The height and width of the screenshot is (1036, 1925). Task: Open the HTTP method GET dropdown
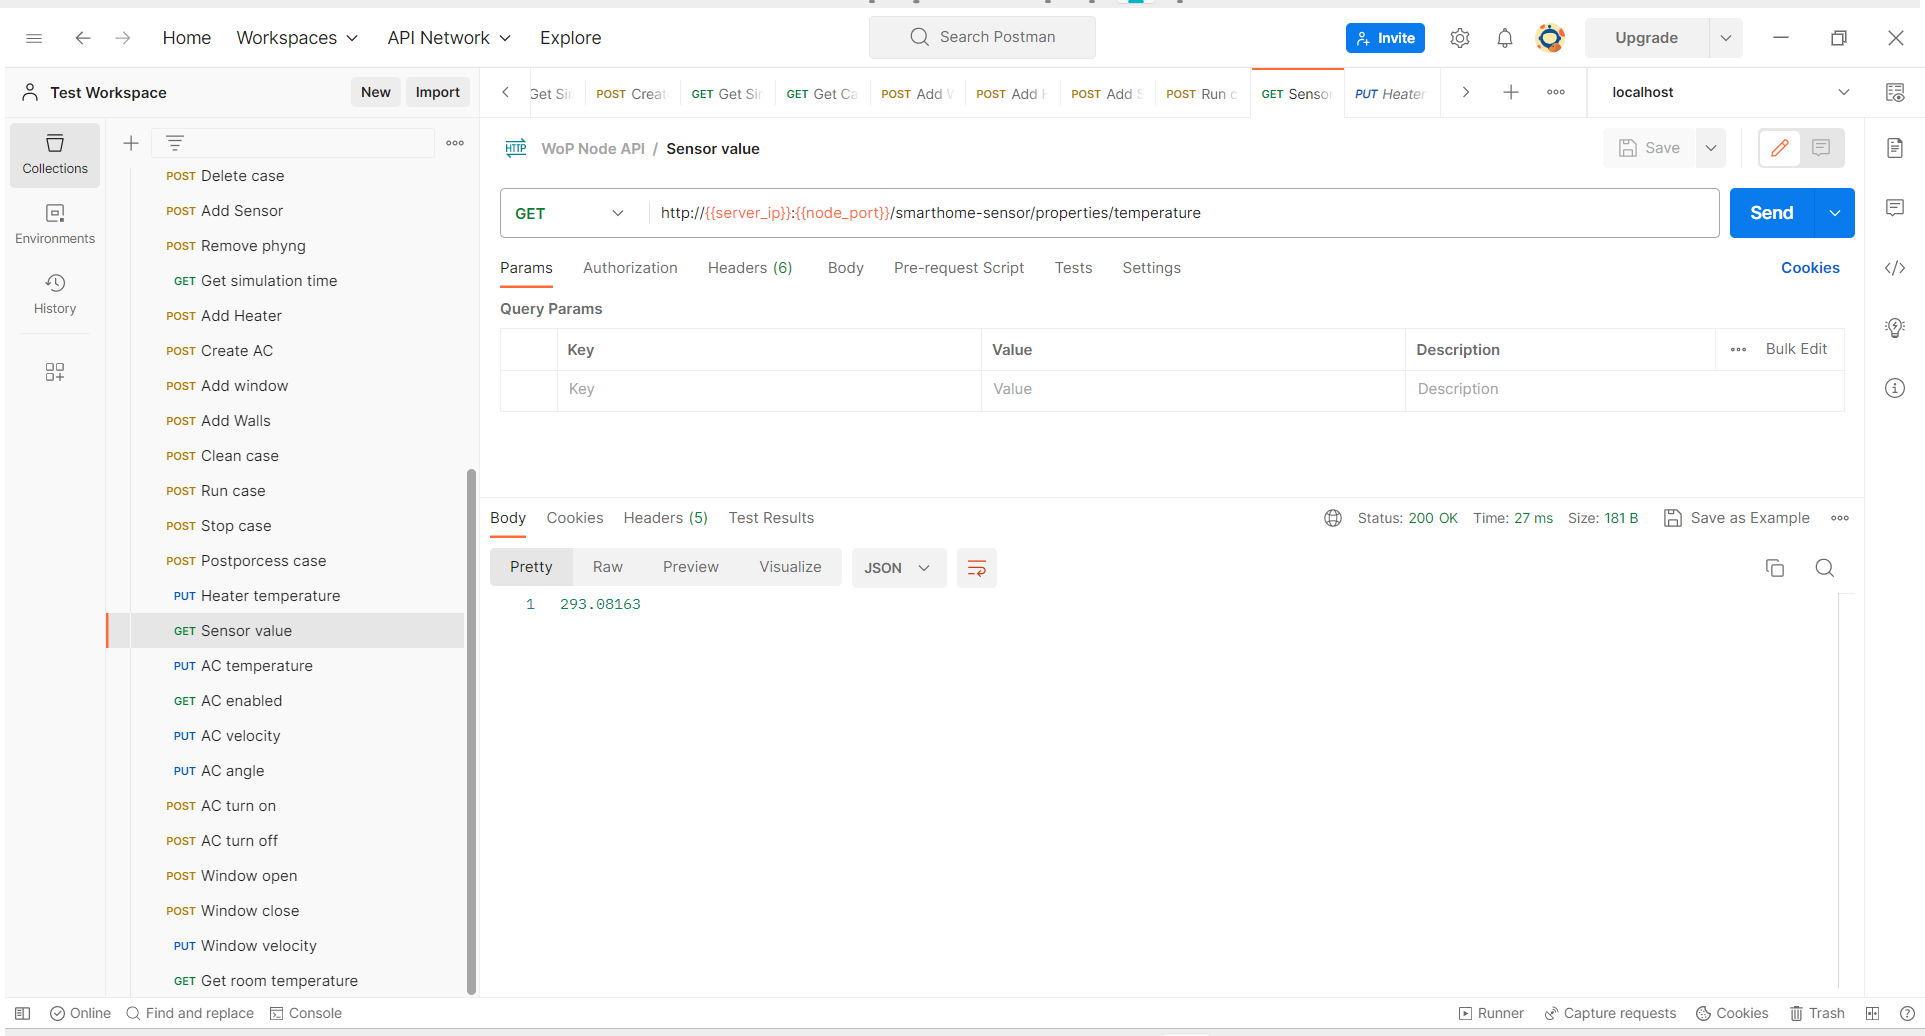click(x=569, y=213)
